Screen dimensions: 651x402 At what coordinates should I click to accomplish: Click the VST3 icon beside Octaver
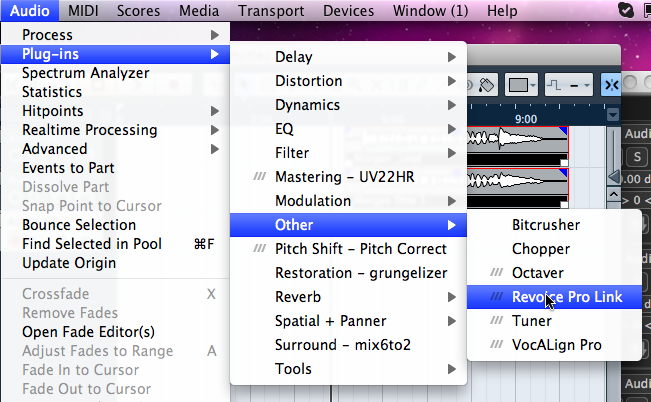point(495,273)
